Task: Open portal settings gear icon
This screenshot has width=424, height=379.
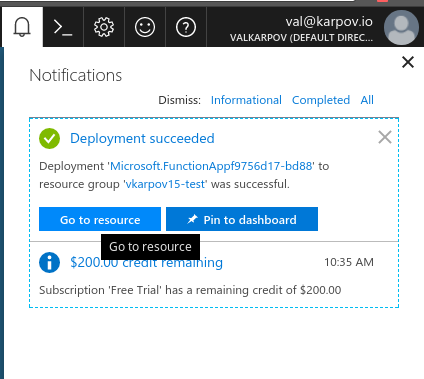Action: point(104,27)
